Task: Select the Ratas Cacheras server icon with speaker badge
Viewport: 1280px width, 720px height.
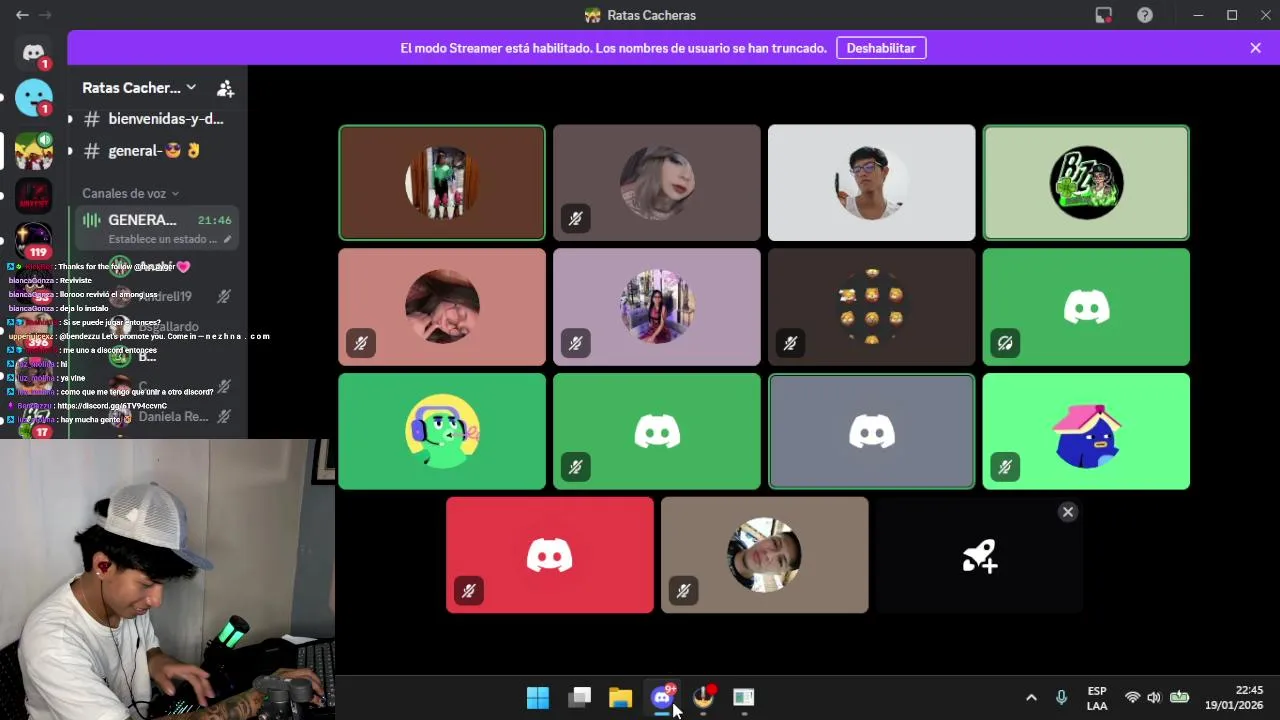Action: [33, 150]
